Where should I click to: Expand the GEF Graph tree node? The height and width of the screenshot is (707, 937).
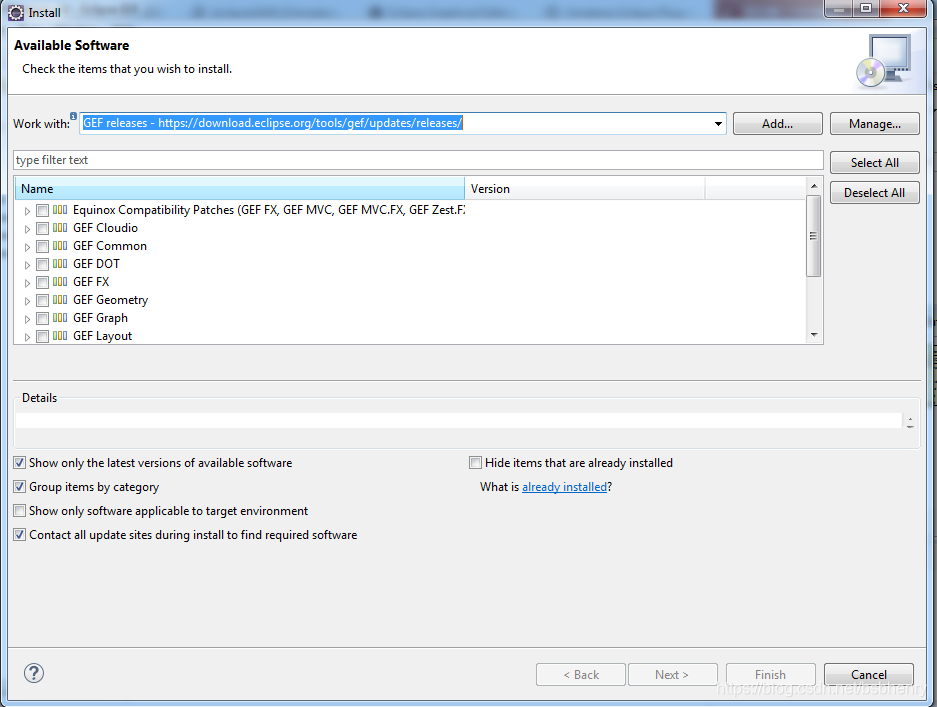(x=27, y=319)
